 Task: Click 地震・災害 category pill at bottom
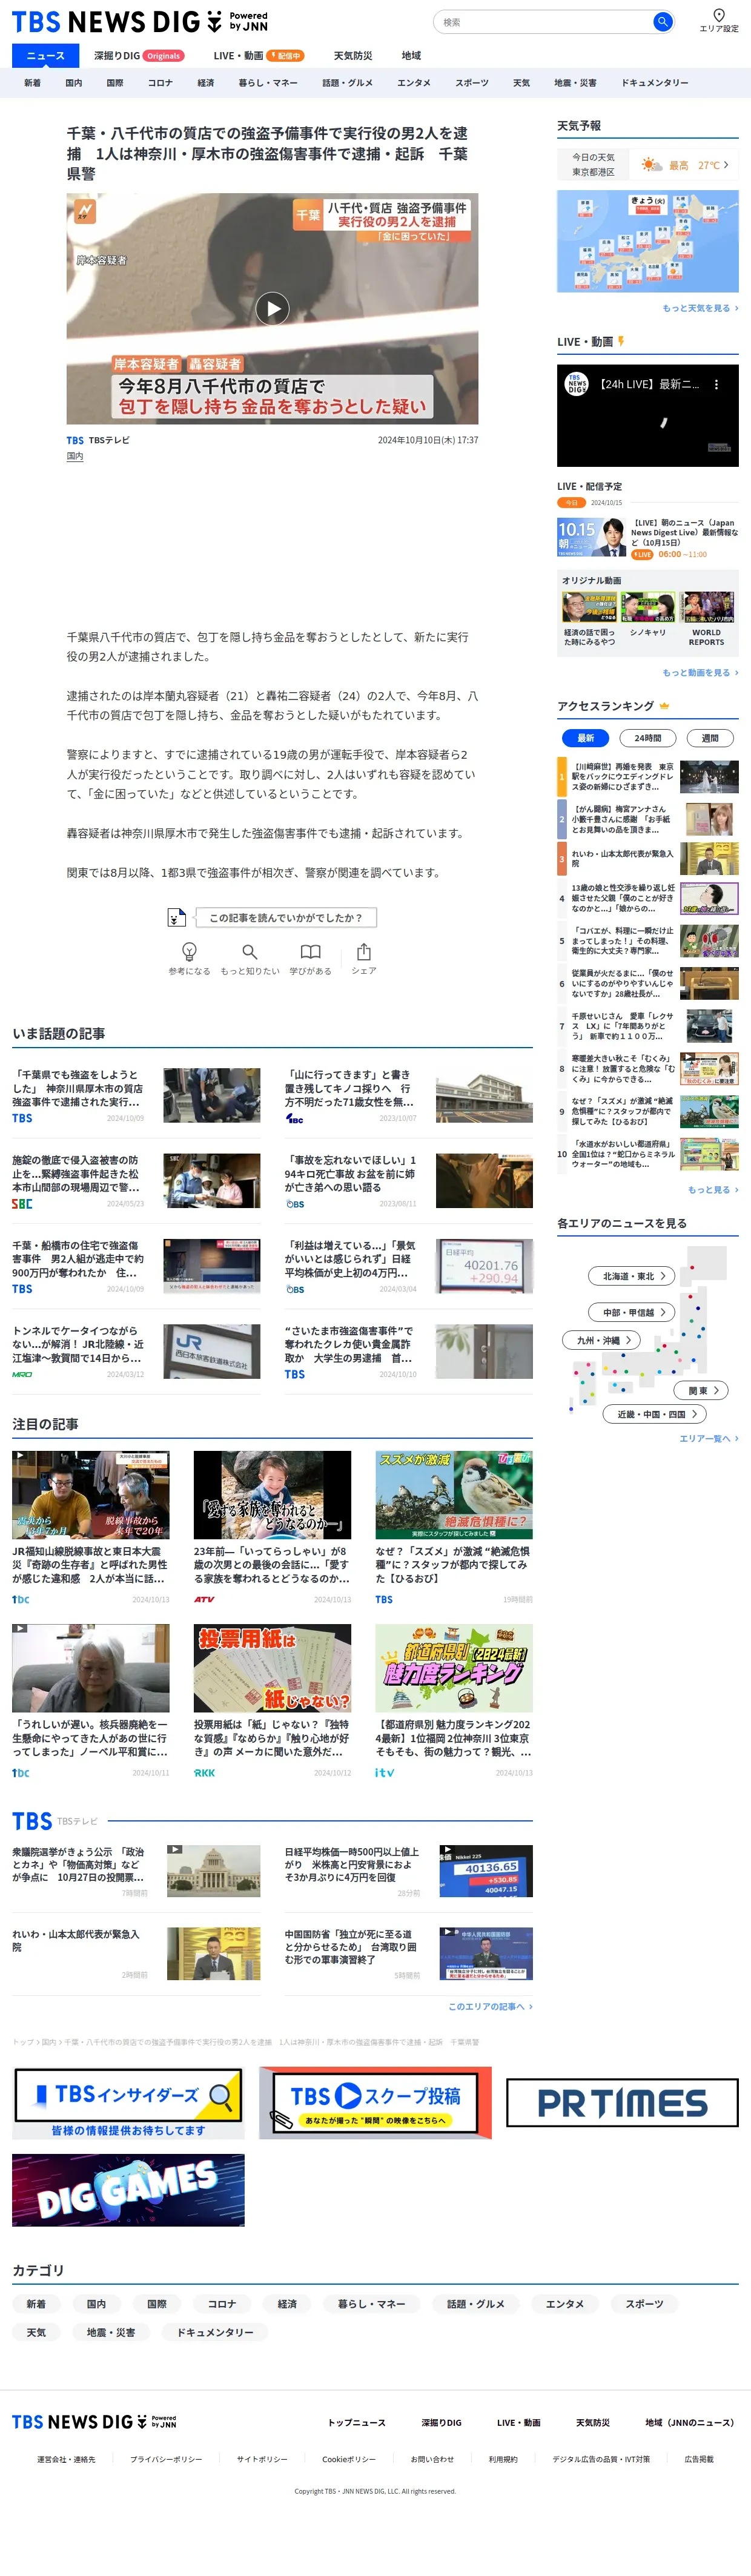click(x=111, y=2332)
